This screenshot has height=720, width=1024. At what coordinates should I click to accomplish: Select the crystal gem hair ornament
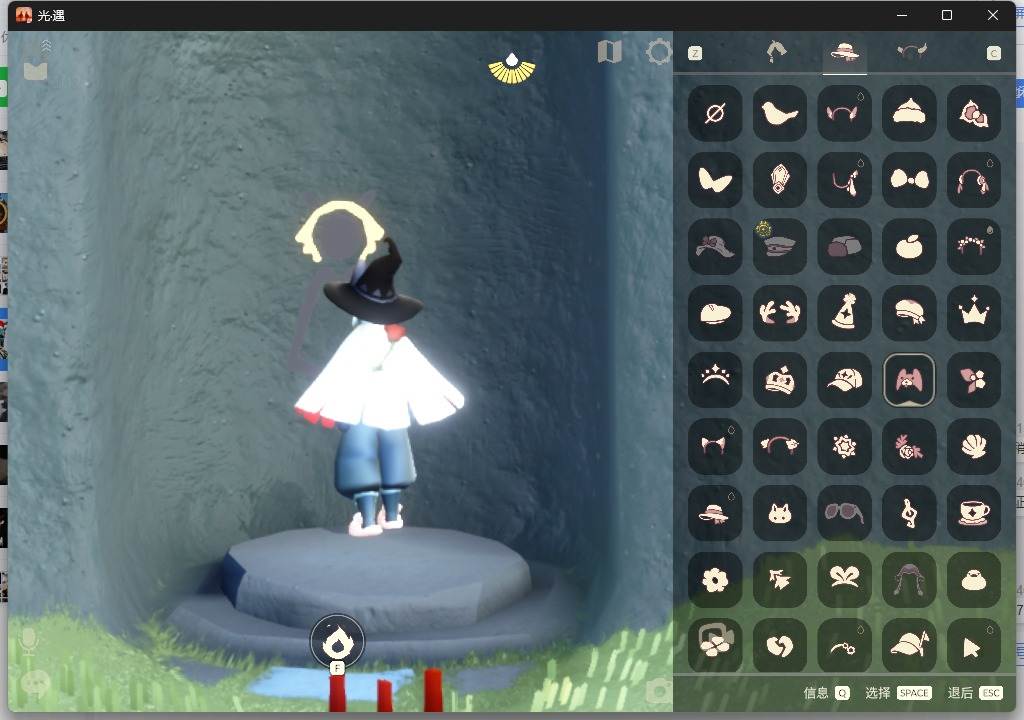(x=780, y=180)
